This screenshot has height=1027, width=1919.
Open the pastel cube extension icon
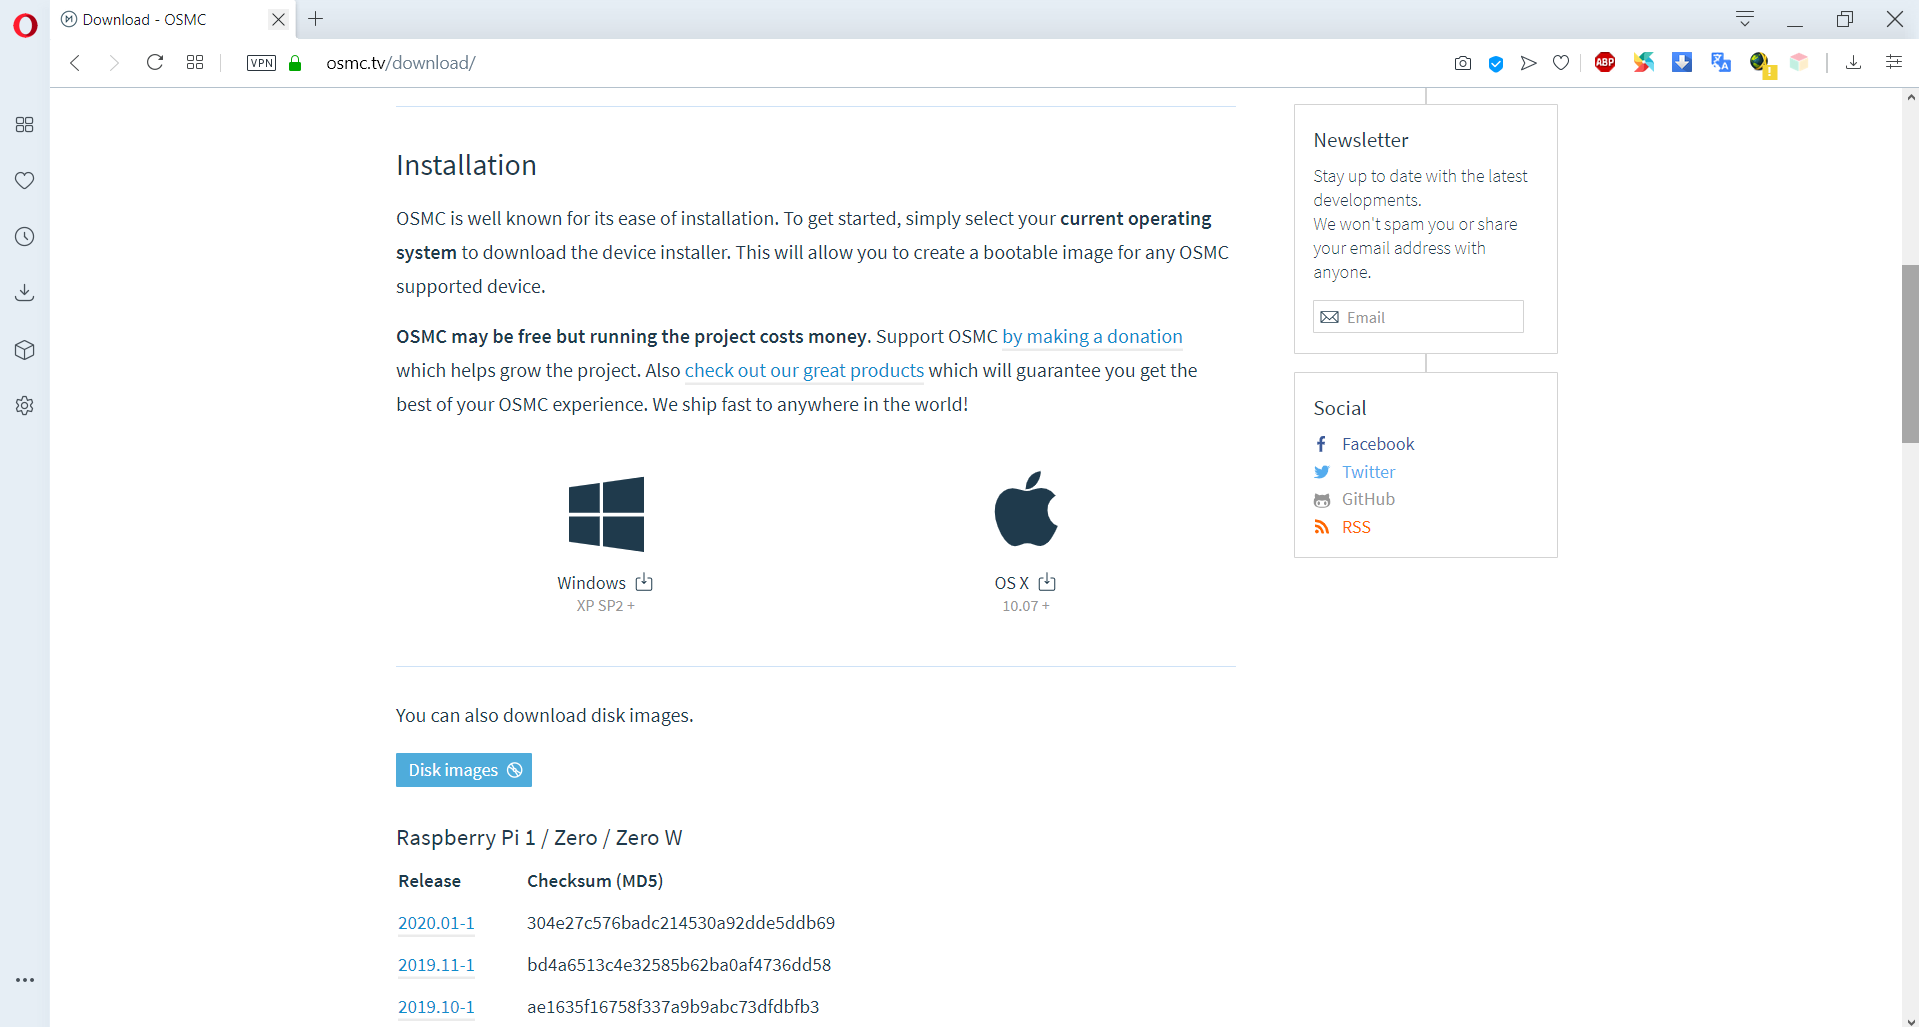1799,62
